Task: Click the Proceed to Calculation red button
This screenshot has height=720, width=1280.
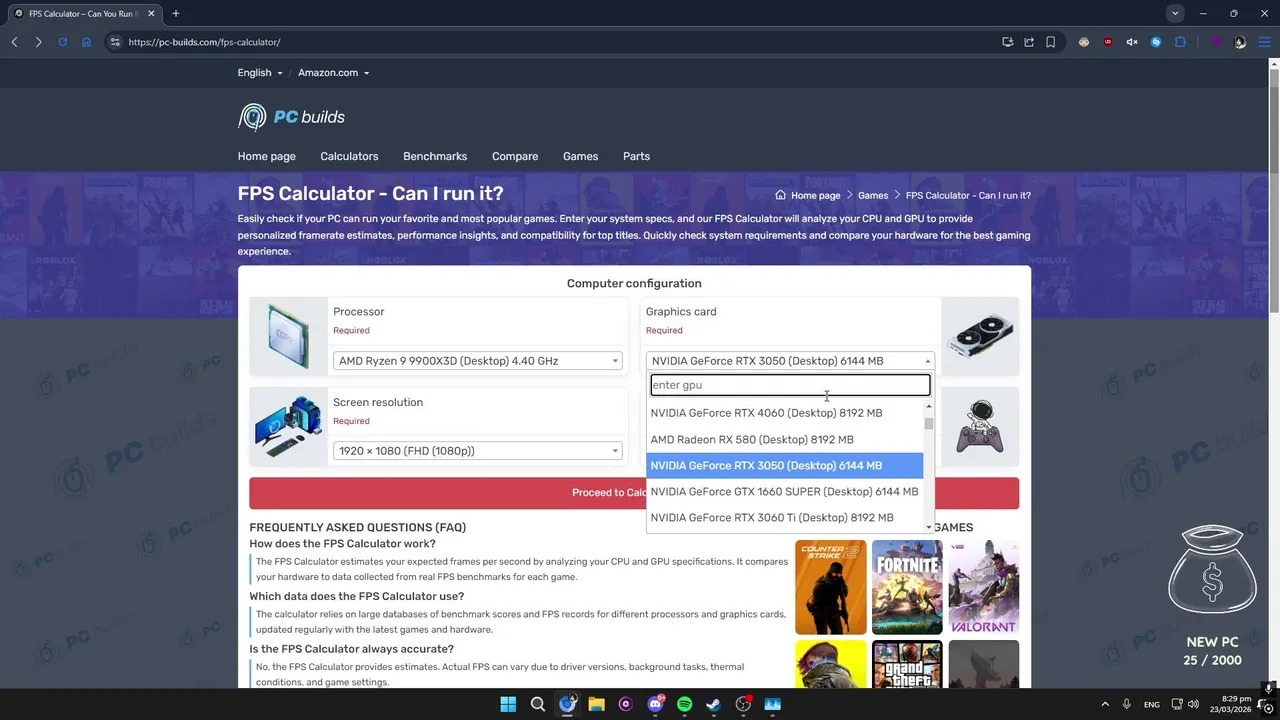Action: coord(634,493)
